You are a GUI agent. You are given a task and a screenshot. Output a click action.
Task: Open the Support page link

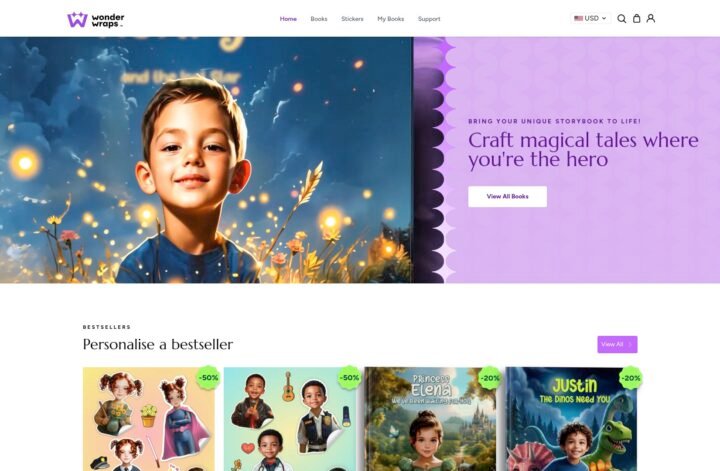click(429, 19)
